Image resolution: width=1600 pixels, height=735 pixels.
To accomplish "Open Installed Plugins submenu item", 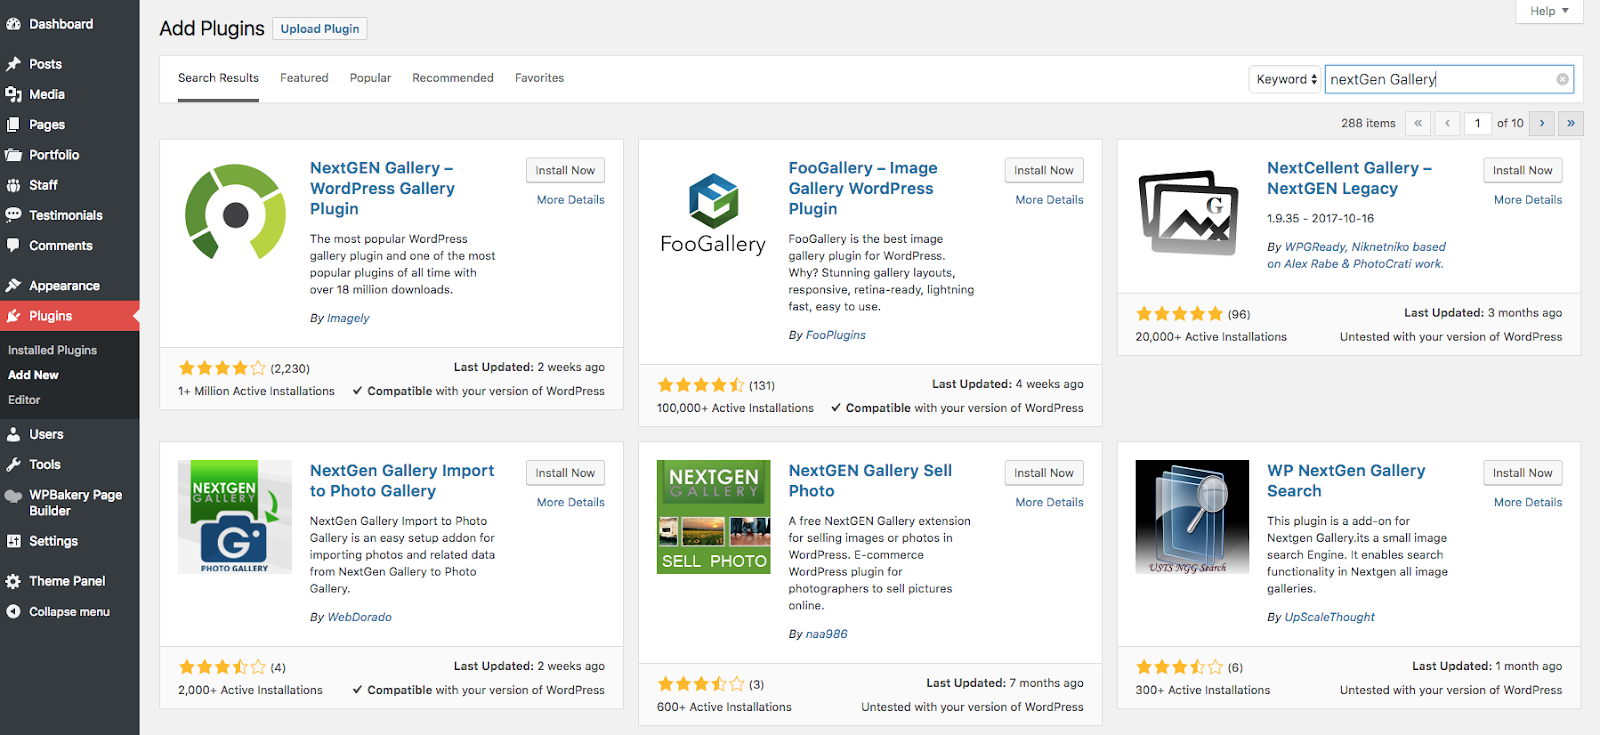I will (52, 351).
